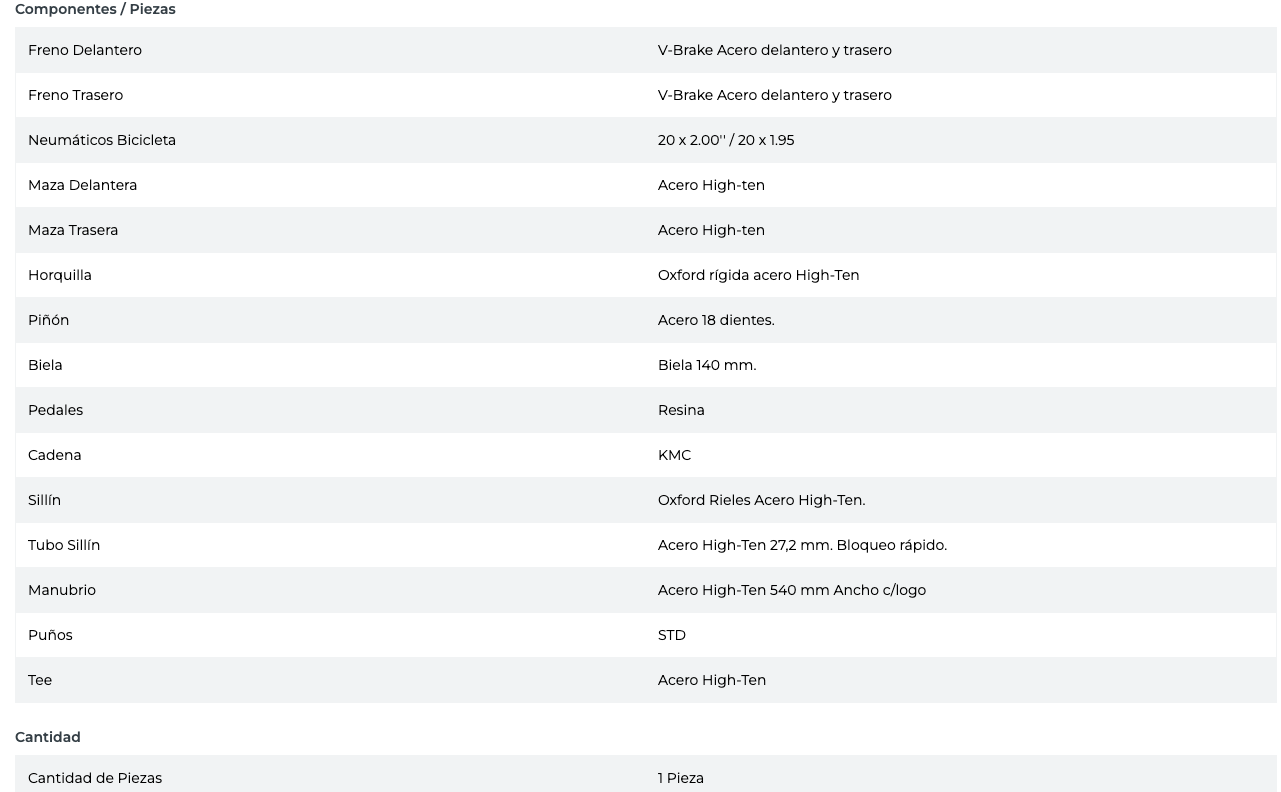The width and height of the screenshot is (1281, 792).
Task: Click the KMC chain value
Action: click(674, 455)
